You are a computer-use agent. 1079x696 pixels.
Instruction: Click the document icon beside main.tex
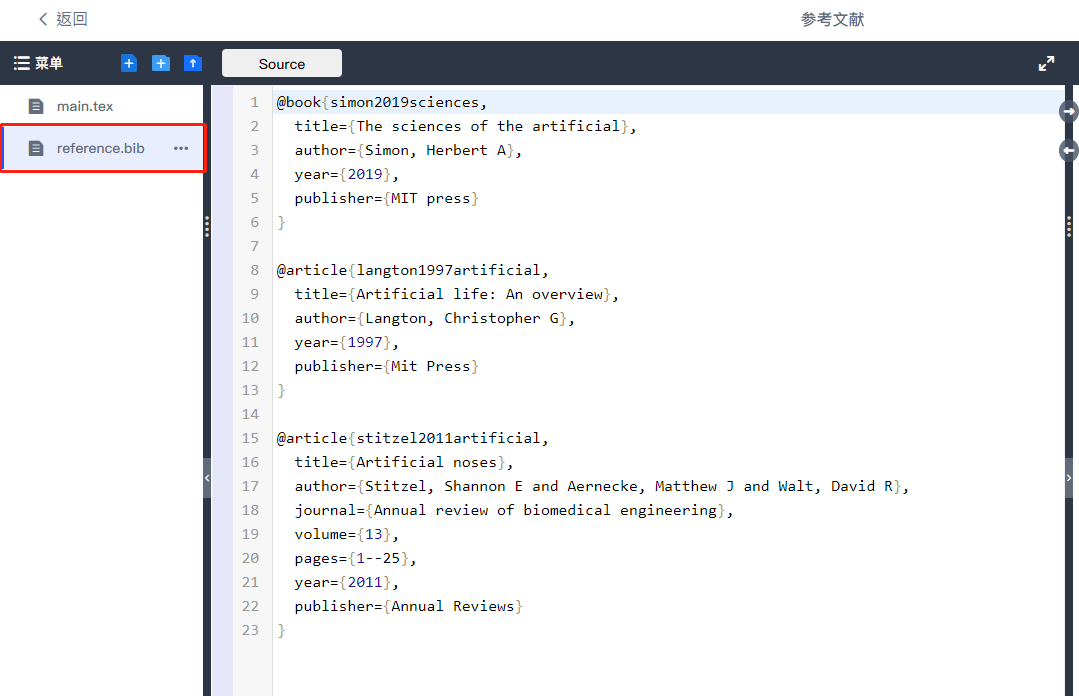pyautogui.click(x=38, y=103)
